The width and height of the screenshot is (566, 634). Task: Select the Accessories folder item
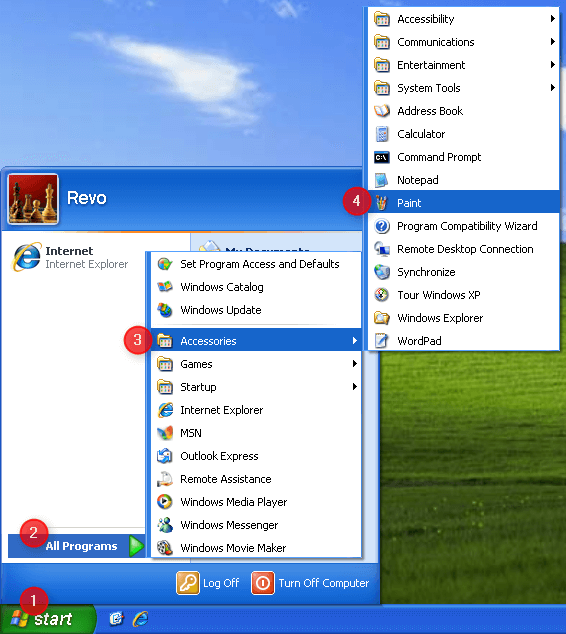256,340
